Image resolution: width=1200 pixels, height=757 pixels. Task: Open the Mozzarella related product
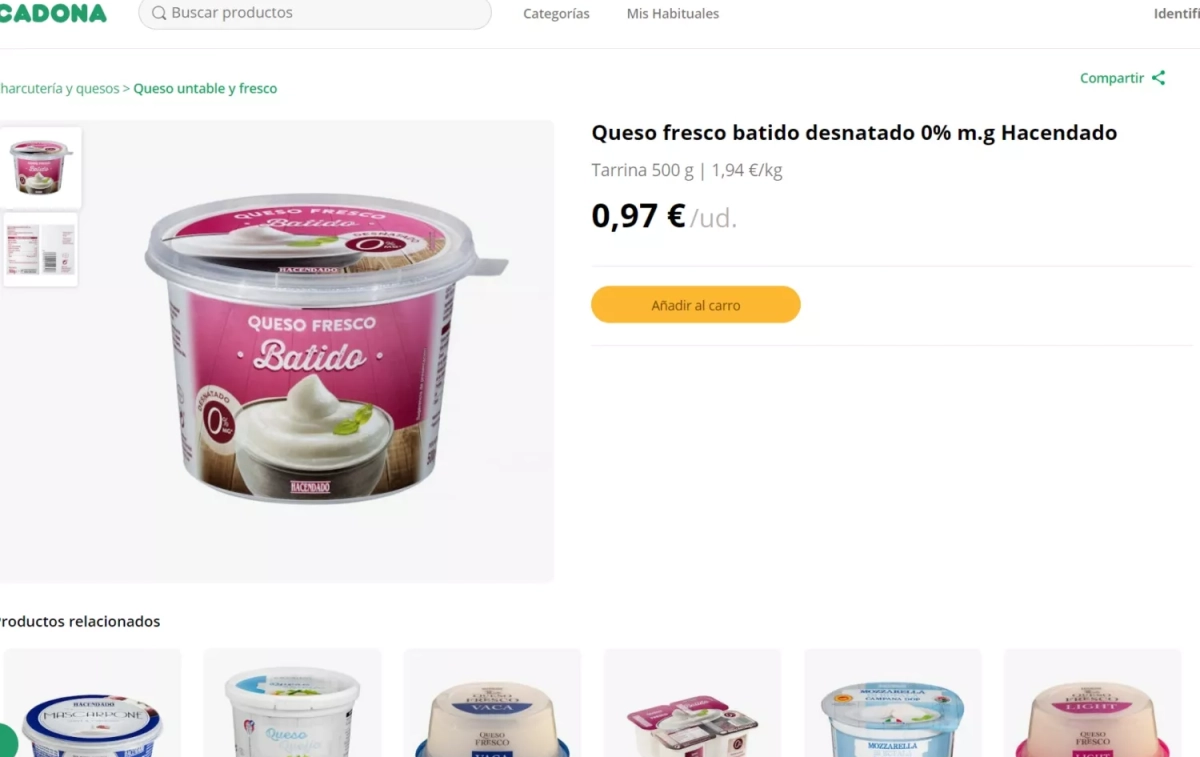pos(893,703)
